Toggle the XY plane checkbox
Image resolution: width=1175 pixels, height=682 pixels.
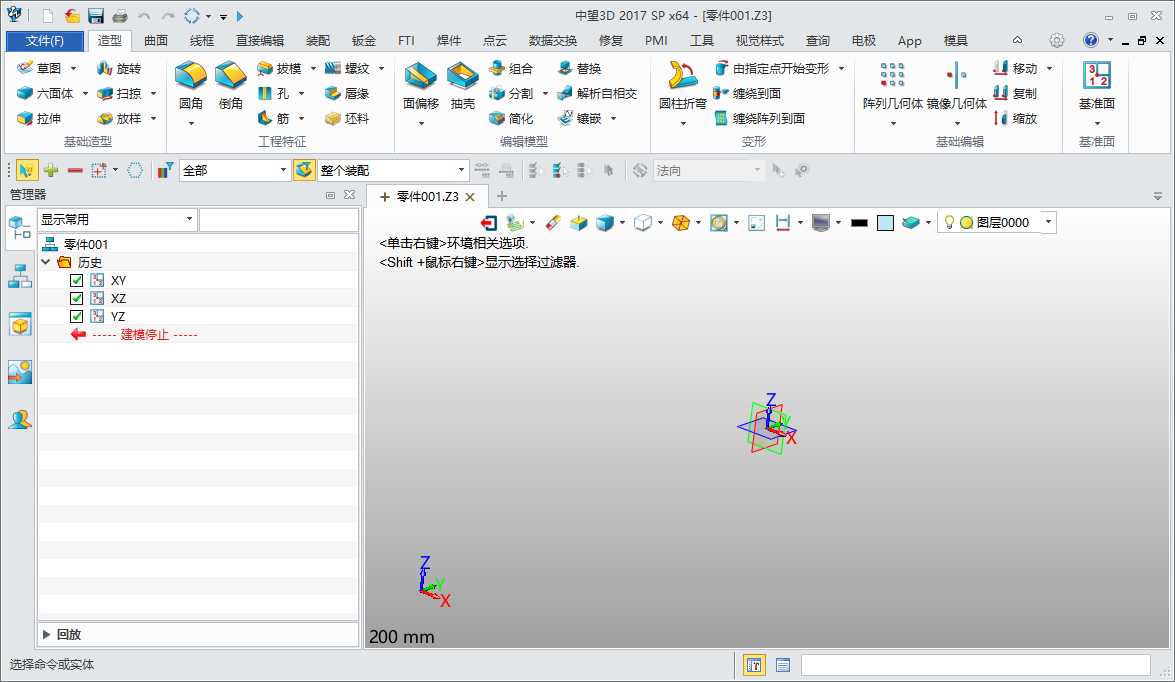(x=76, y=280)
